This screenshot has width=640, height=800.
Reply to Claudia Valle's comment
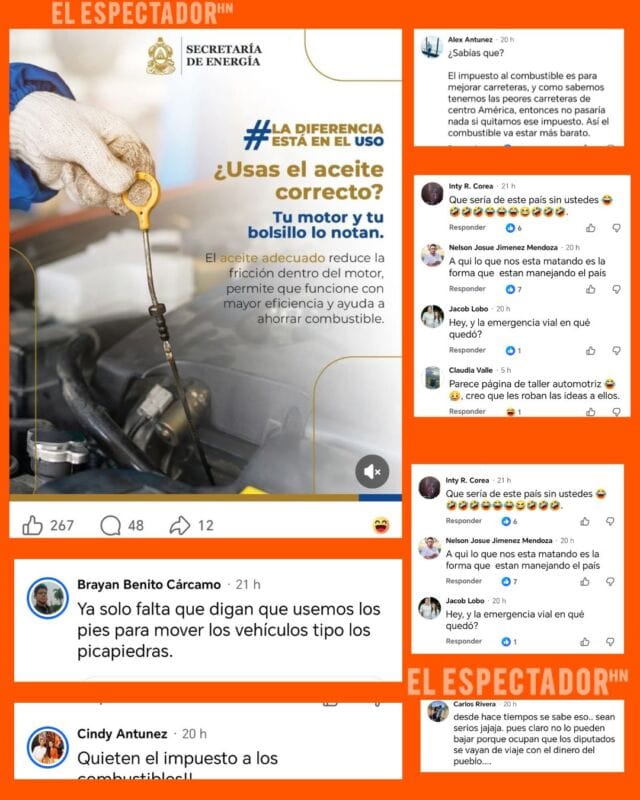467,411
